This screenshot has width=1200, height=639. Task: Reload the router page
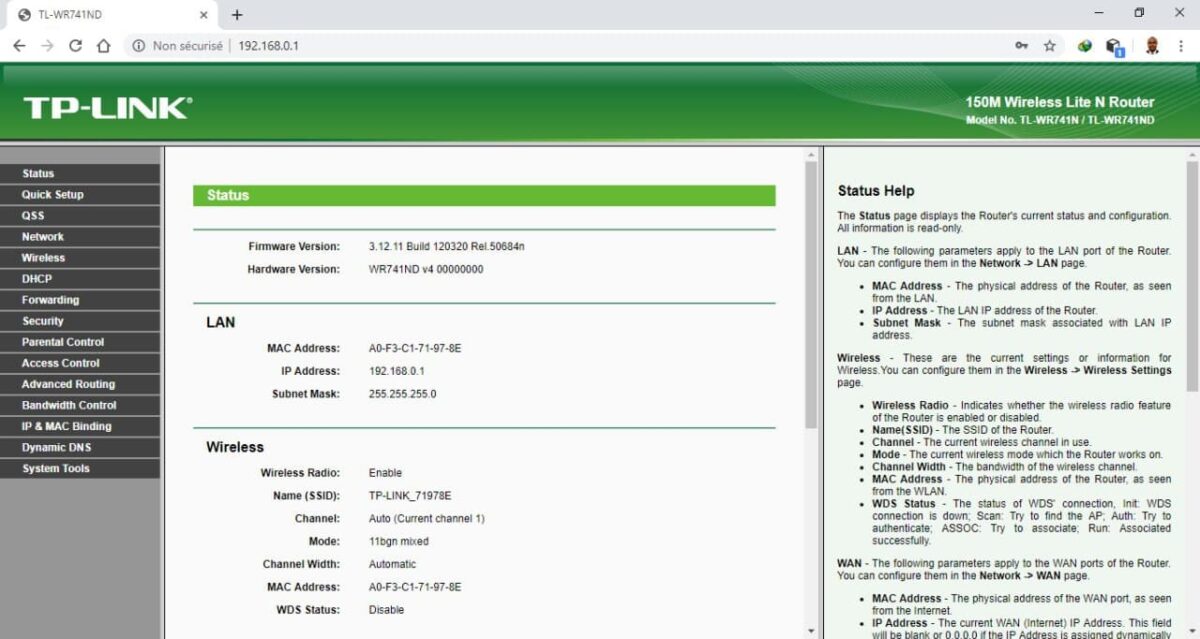point(75,46)
